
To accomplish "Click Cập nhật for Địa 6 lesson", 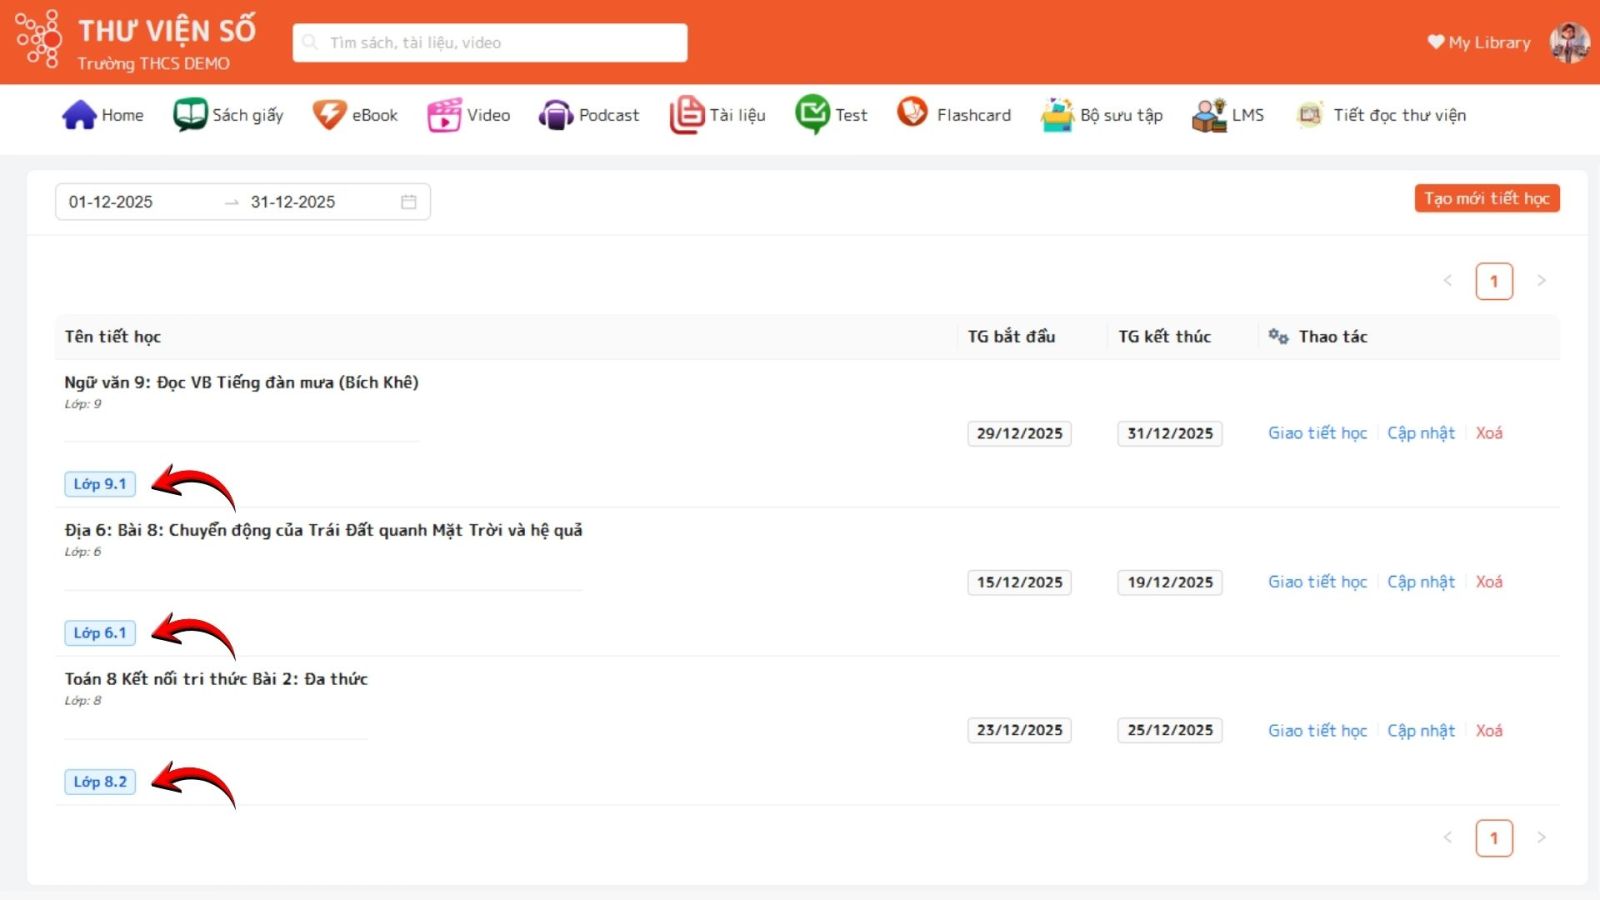I will tap(1420, 582).
